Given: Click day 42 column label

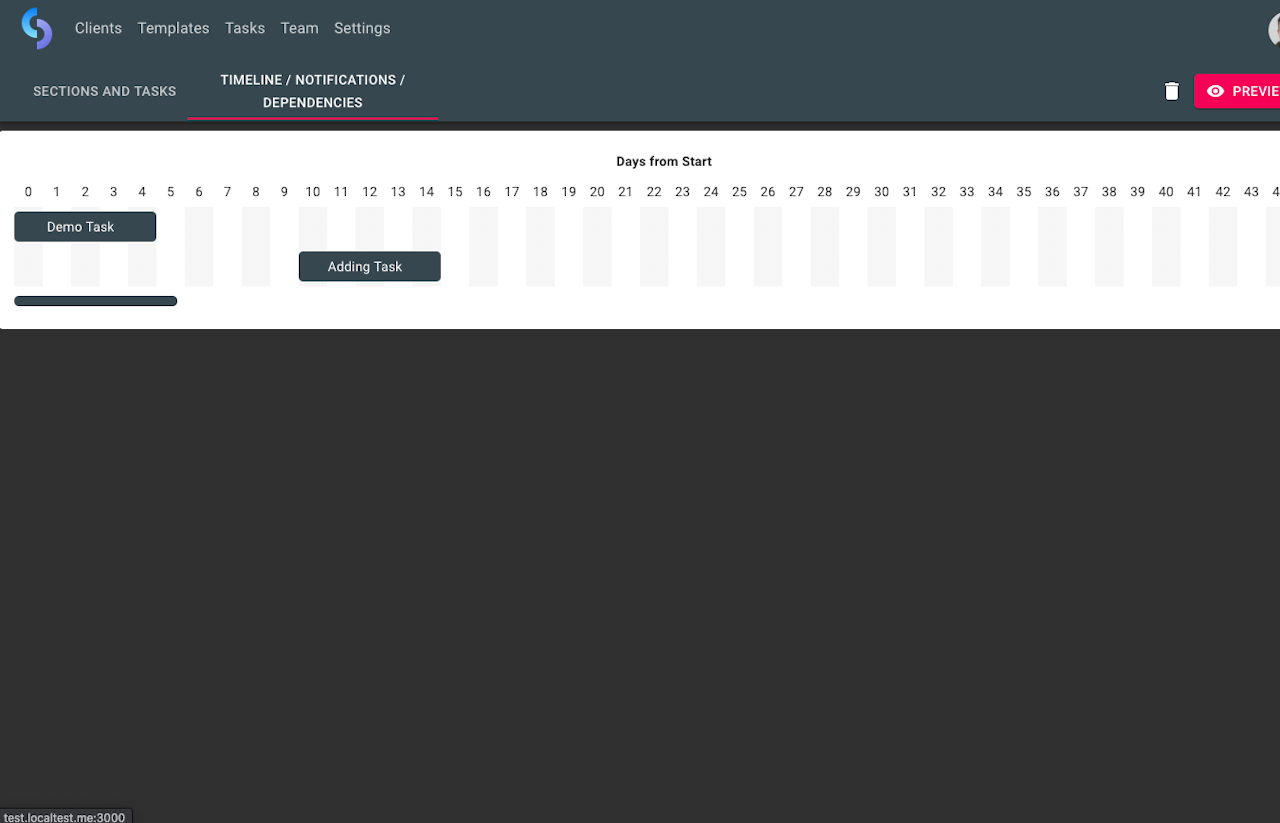Looking at the screenshot, I should click(x=1223, y=192).
